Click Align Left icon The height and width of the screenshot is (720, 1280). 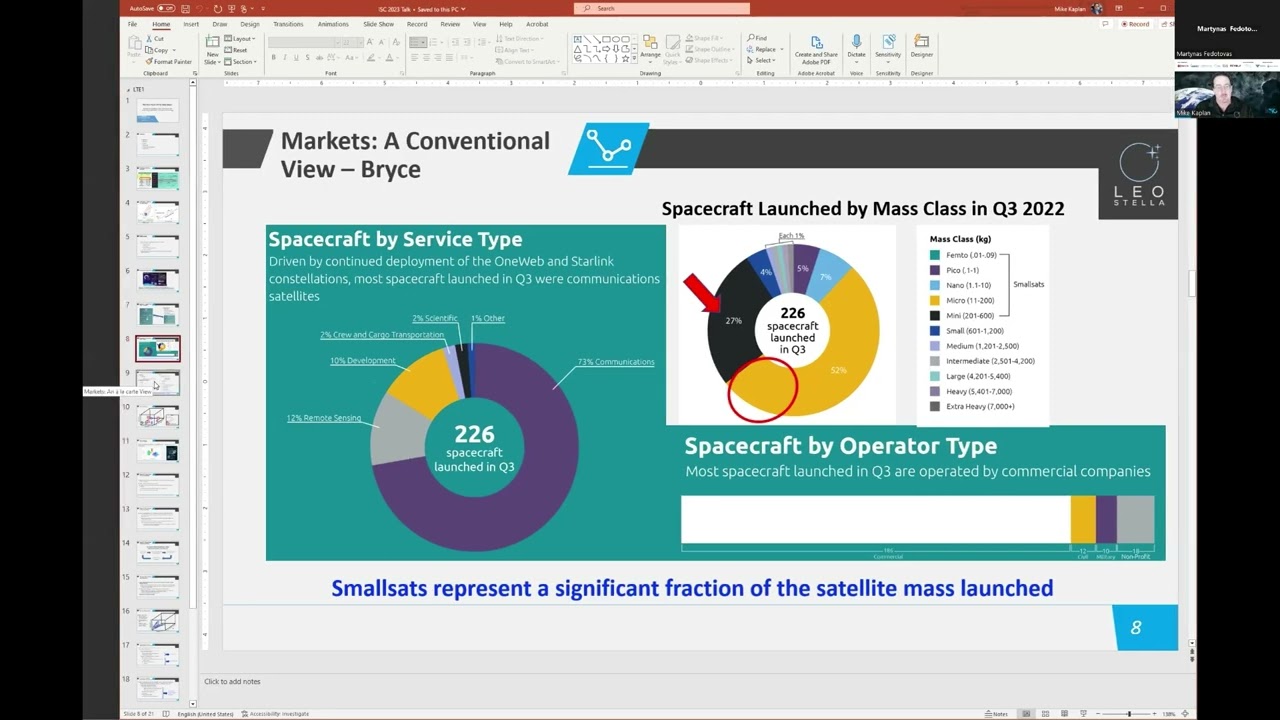[x=414, y=57]
